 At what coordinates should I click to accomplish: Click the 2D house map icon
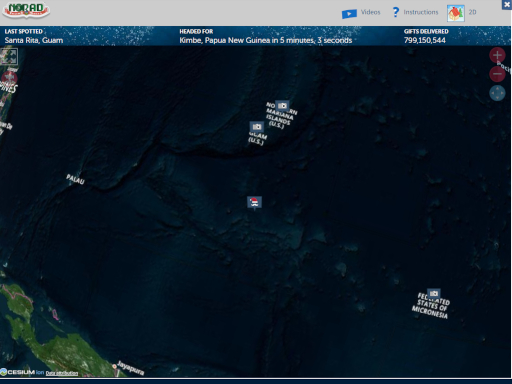tap(456, 13)
